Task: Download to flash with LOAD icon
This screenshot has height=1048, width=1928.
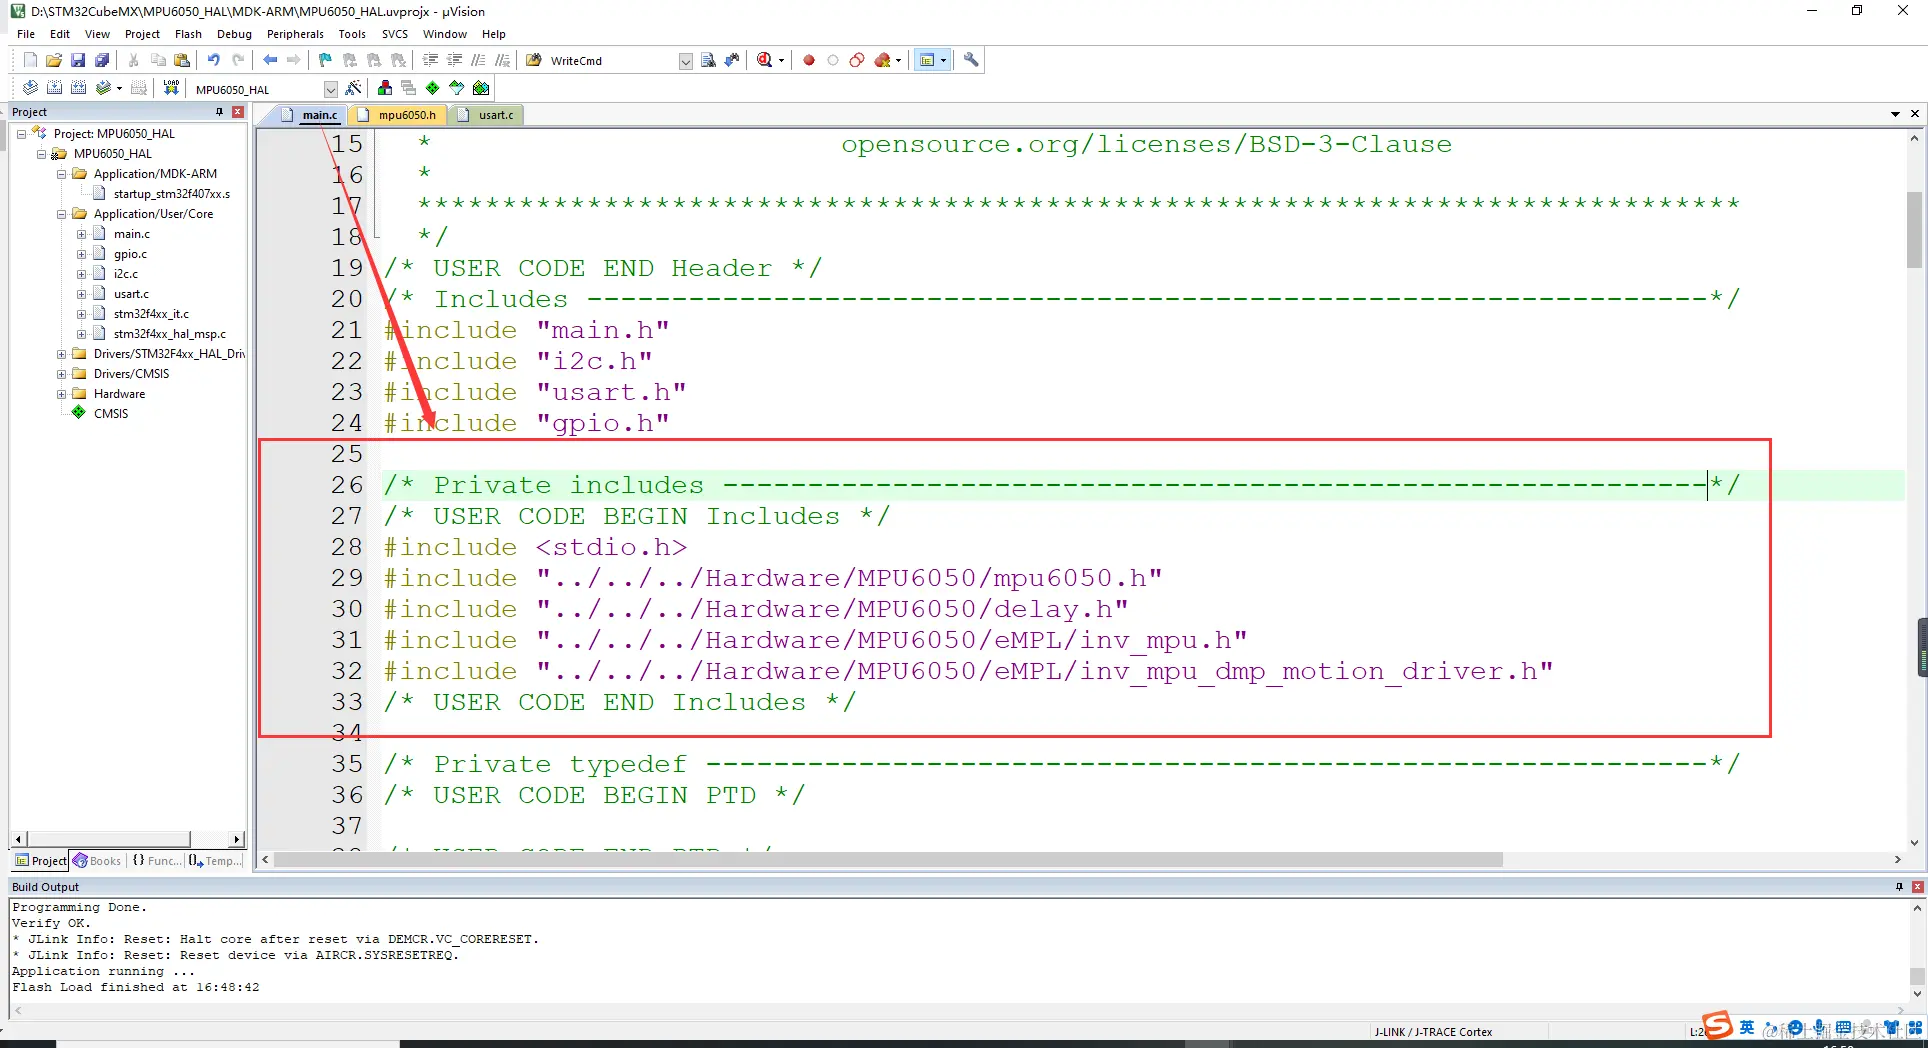Action: [x=171, y=88]
